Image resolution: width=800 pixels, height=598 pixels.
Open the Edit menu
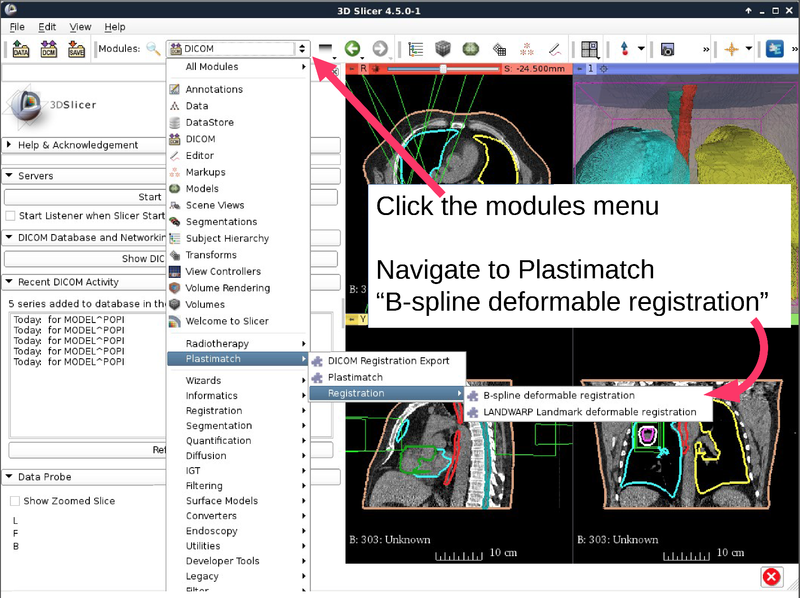tap(47, 26)
